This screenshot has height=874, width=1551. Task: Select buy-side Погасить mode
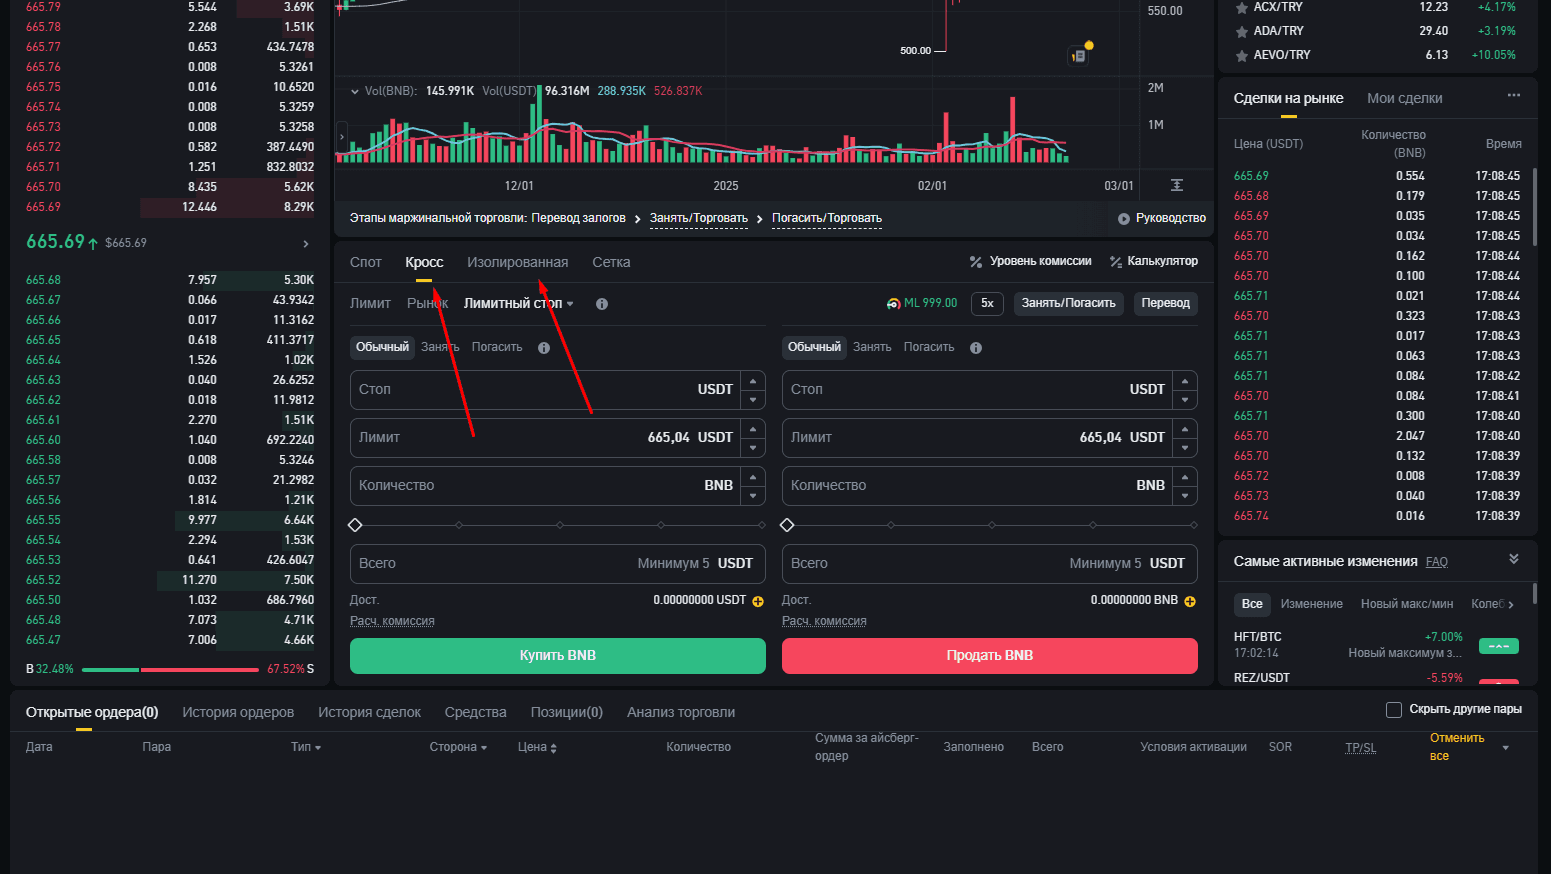(497, 347)
